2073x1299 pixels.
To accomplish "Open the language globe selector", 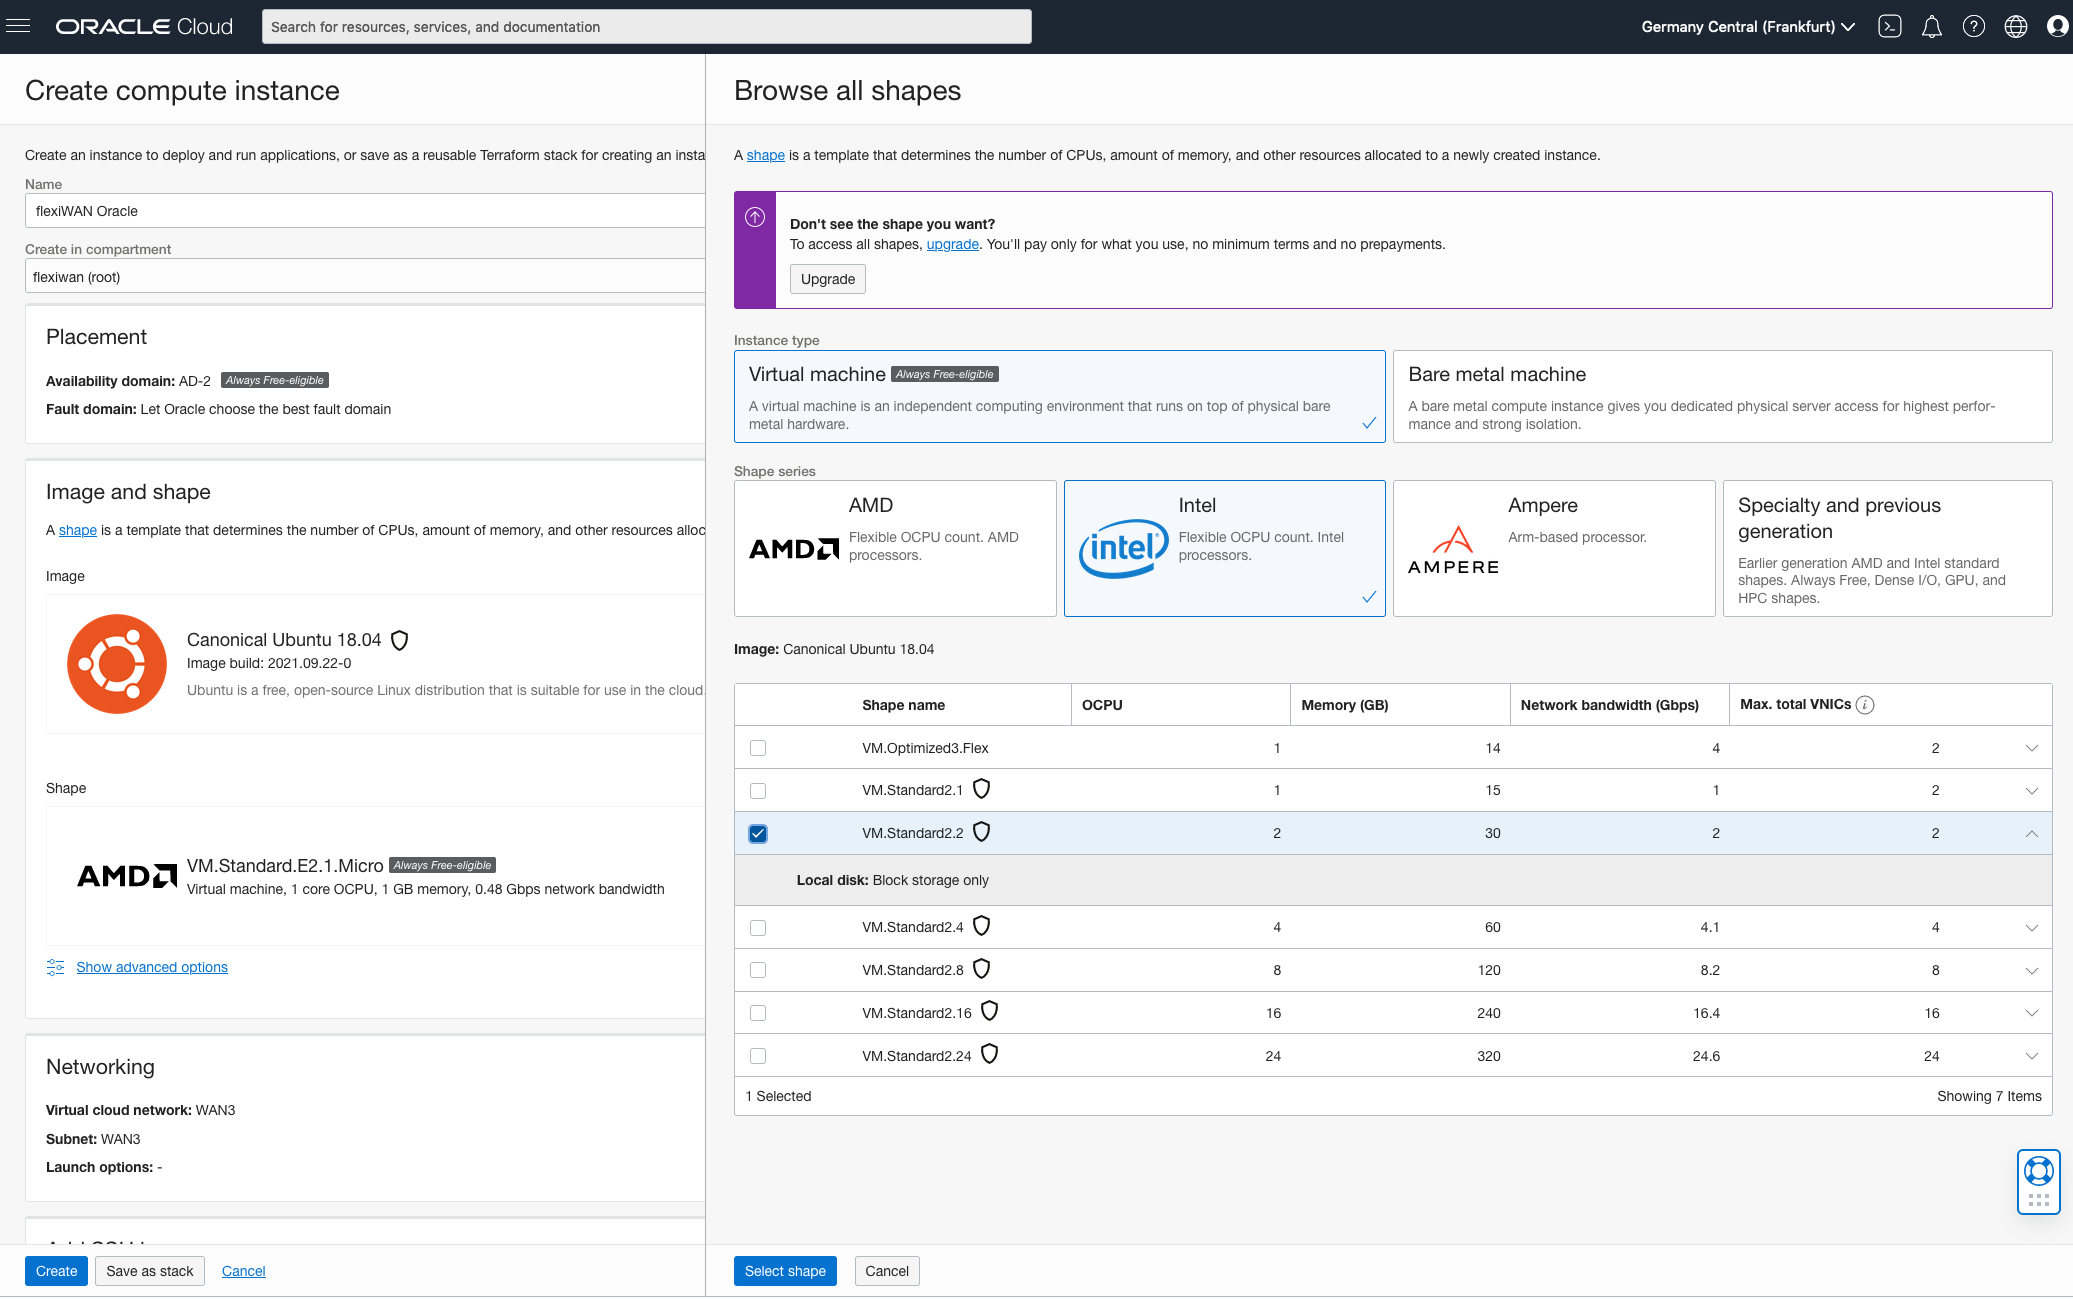I will 2015,27.
